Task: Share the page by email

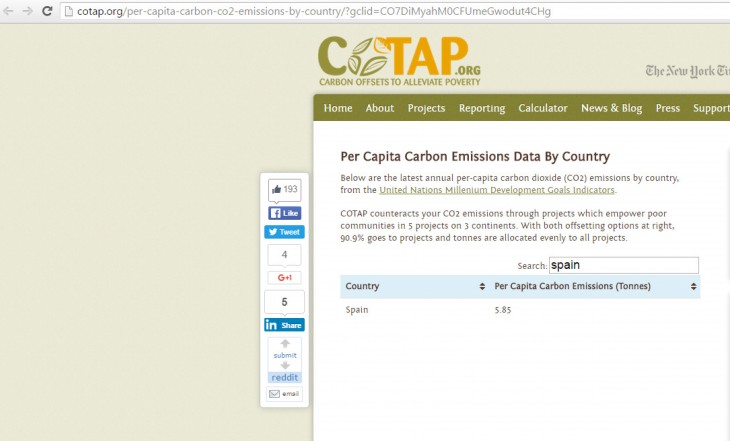Action: point(284,394)
